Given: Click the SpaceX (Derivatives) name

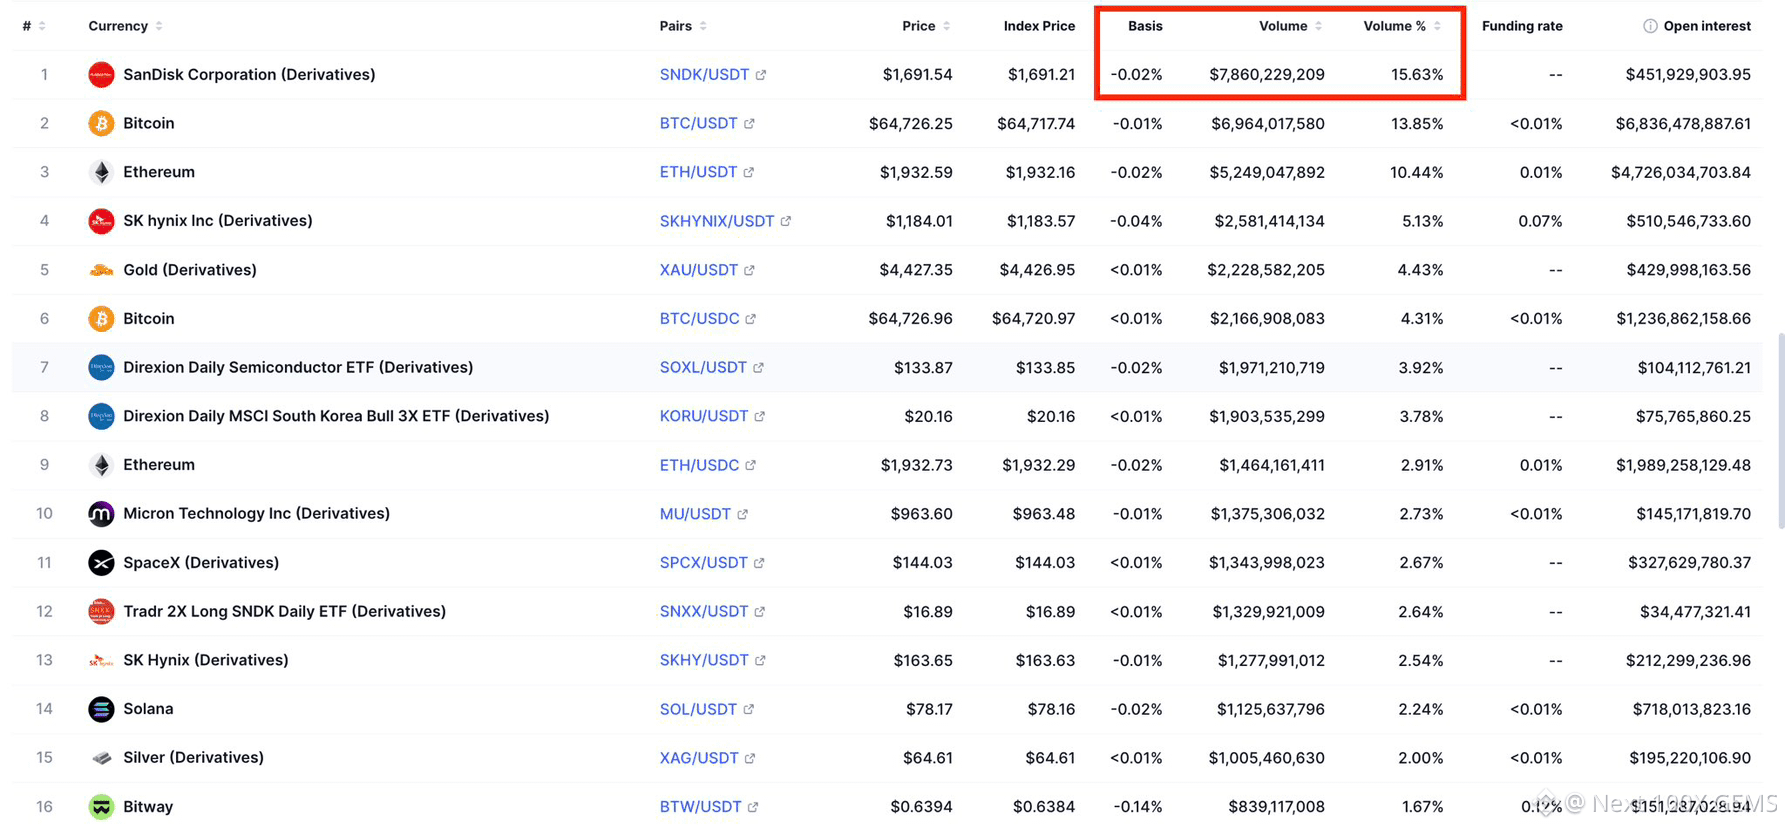Looking at the screenshot, I should pos(201,563).
